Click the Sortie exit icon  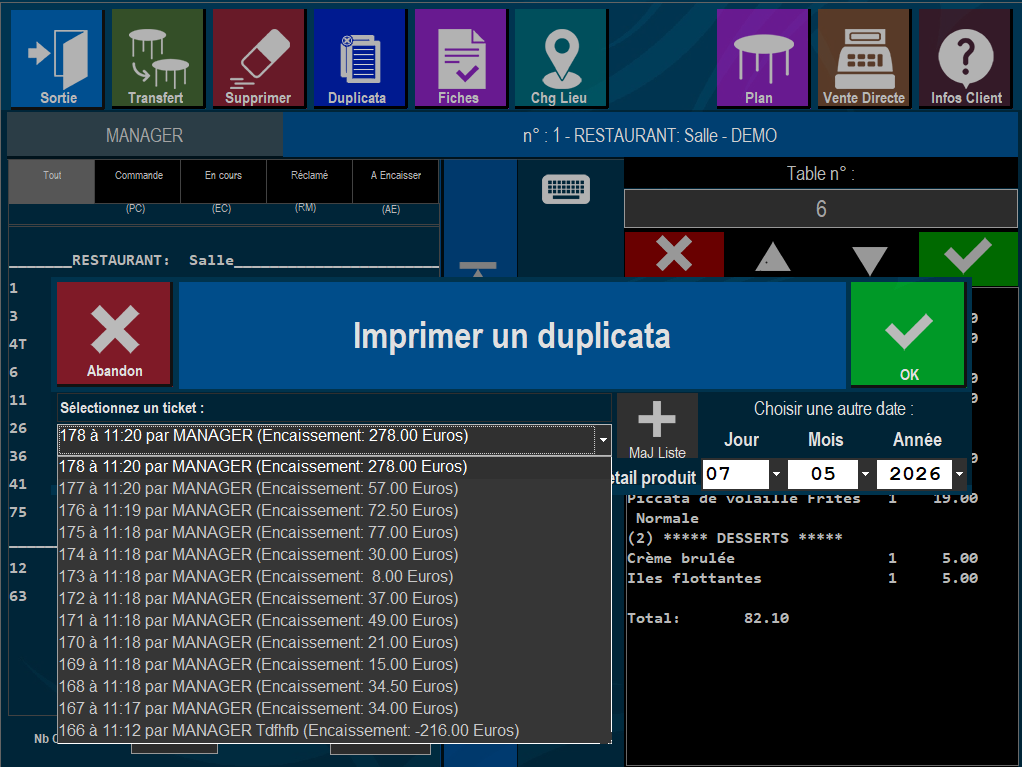[57, 58]
